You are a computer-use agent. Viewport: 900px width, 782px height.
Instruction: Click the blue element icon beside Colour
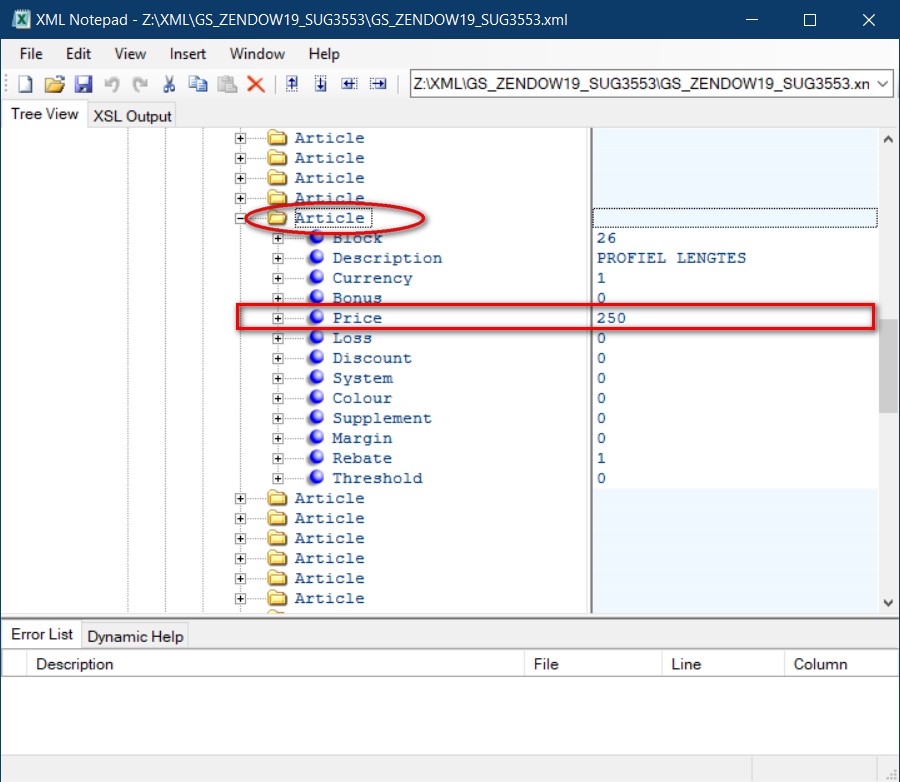tap(316, 397)
